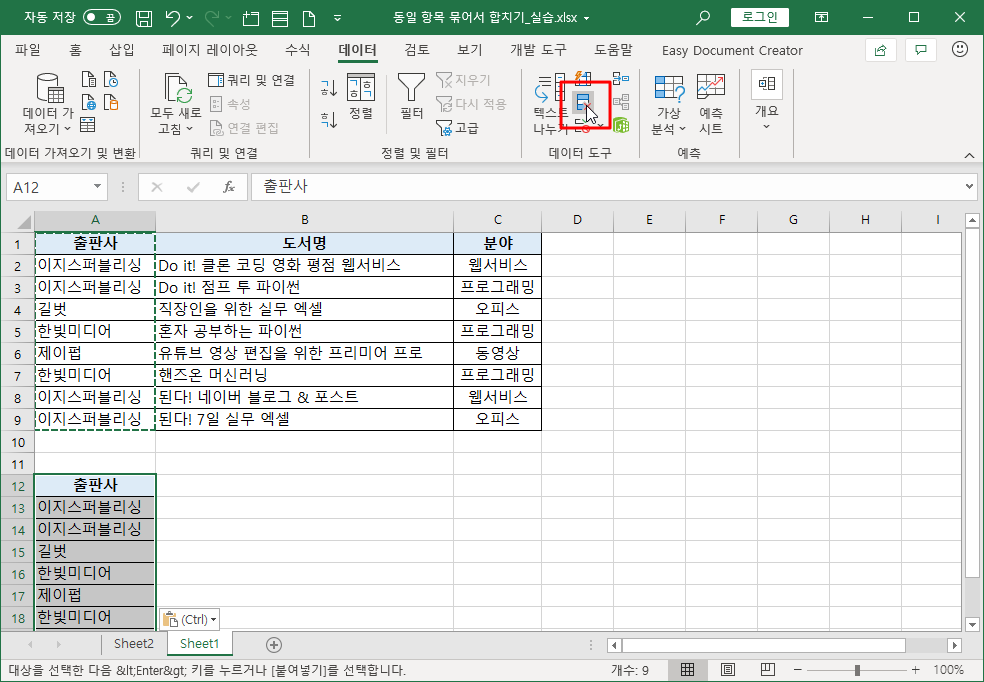
Task: Click the 로그인 sign-in button
Action: 760,17
